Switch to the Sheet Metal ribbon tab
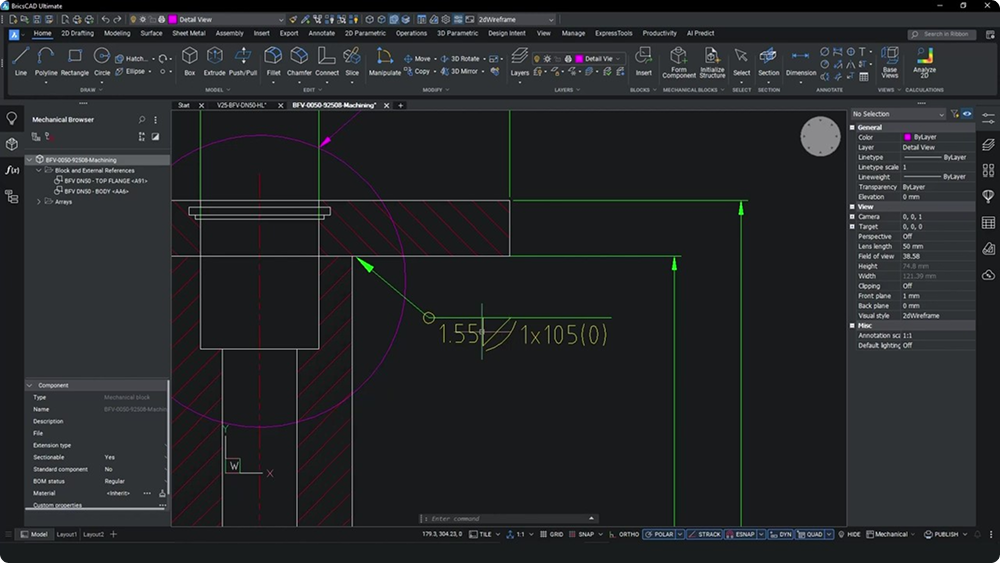 coord(188,33)
